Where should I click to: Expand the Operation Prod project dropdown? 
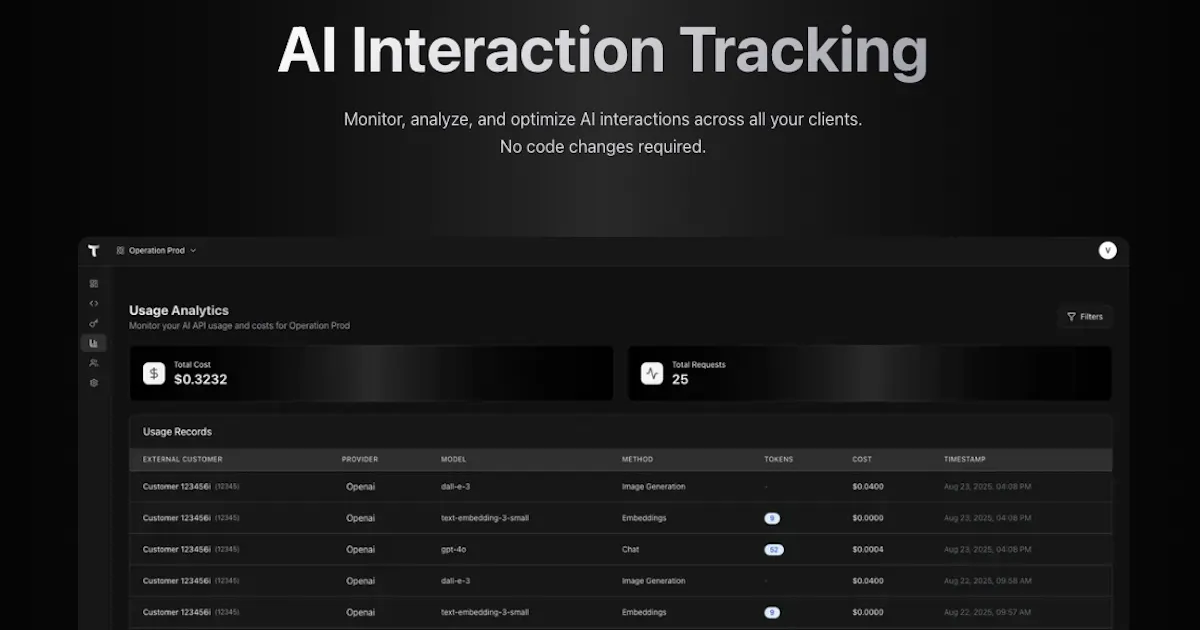click(157, 251)
